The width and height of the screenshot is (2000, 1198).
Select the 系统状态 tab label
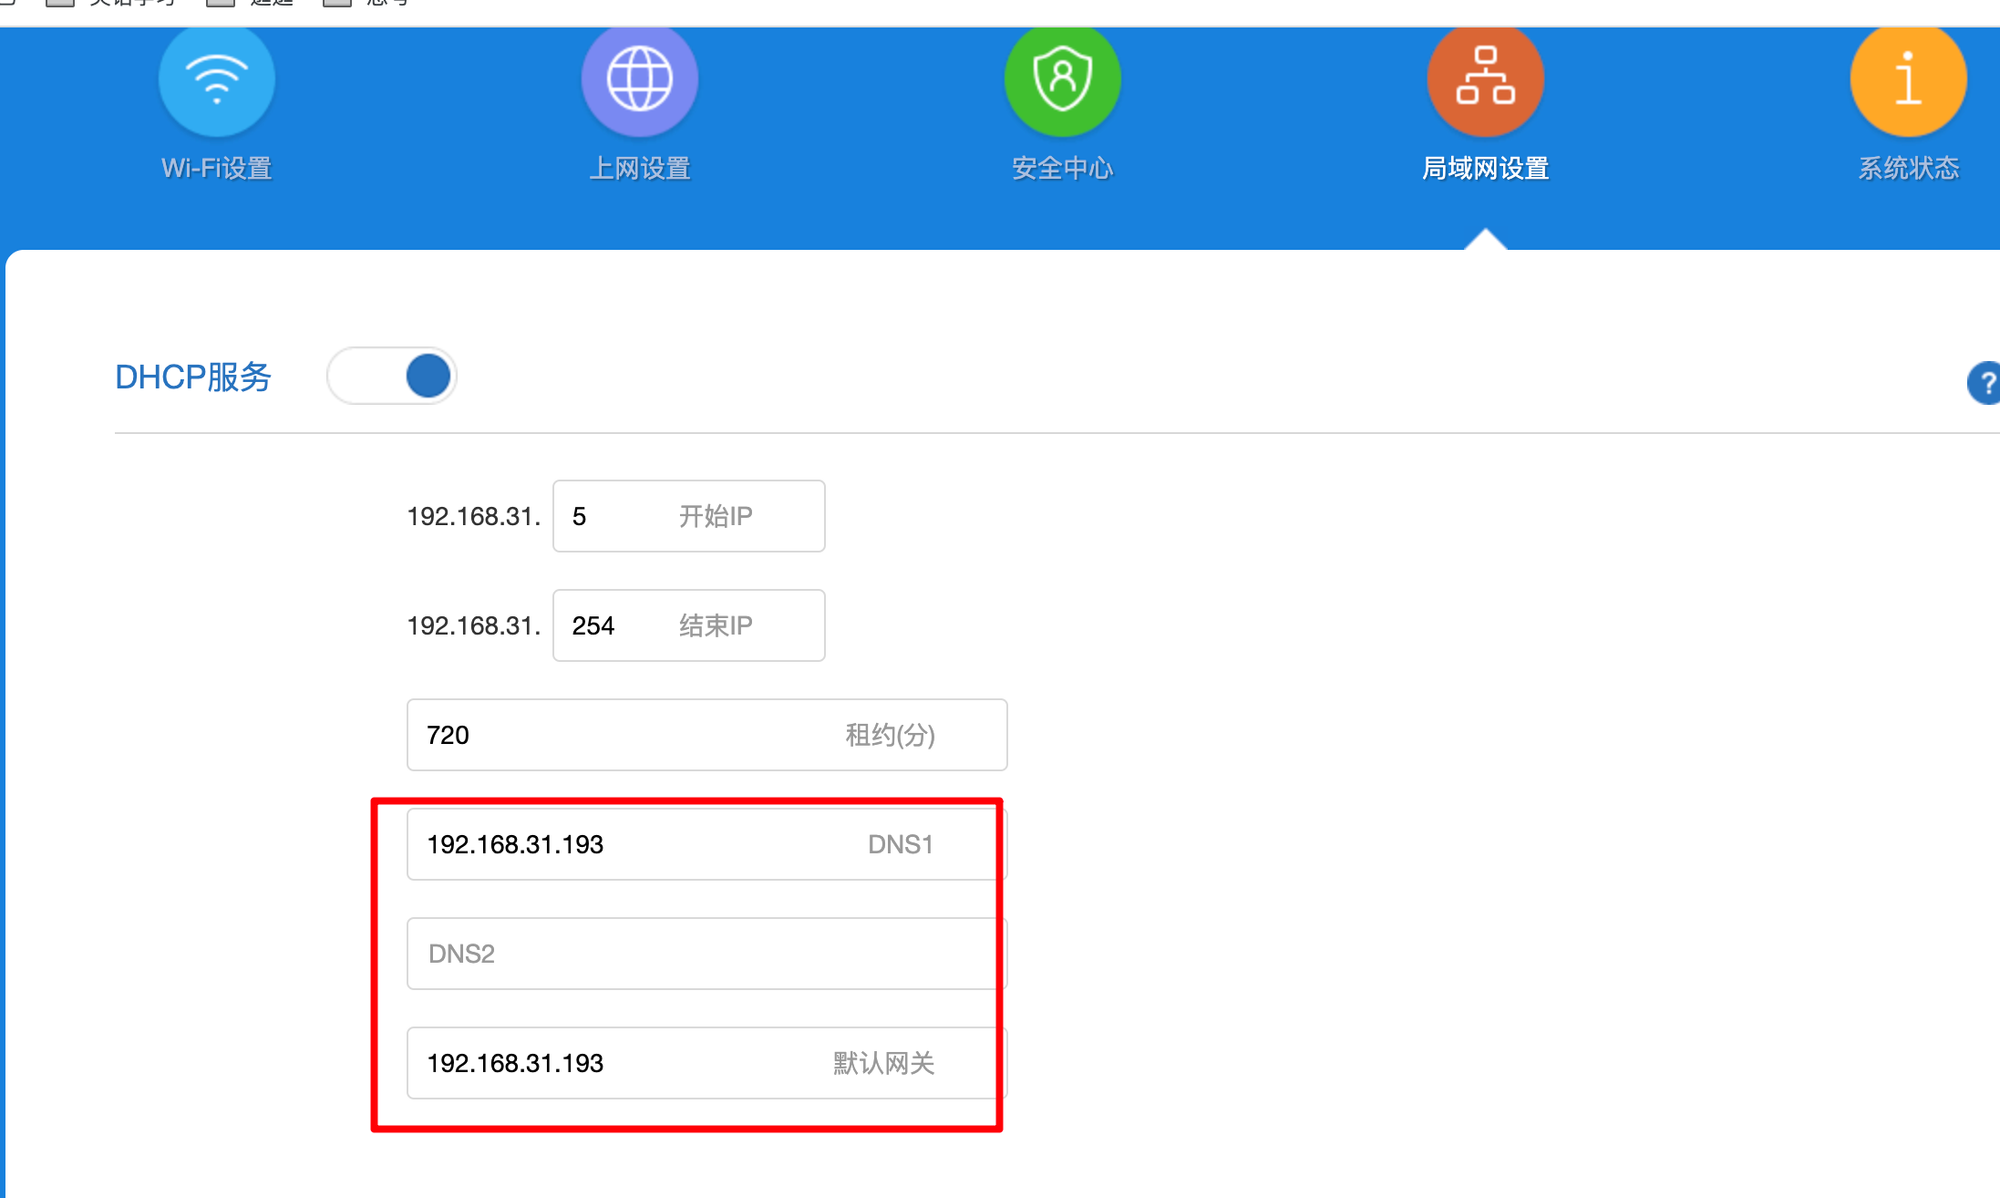click(1909, 168)
